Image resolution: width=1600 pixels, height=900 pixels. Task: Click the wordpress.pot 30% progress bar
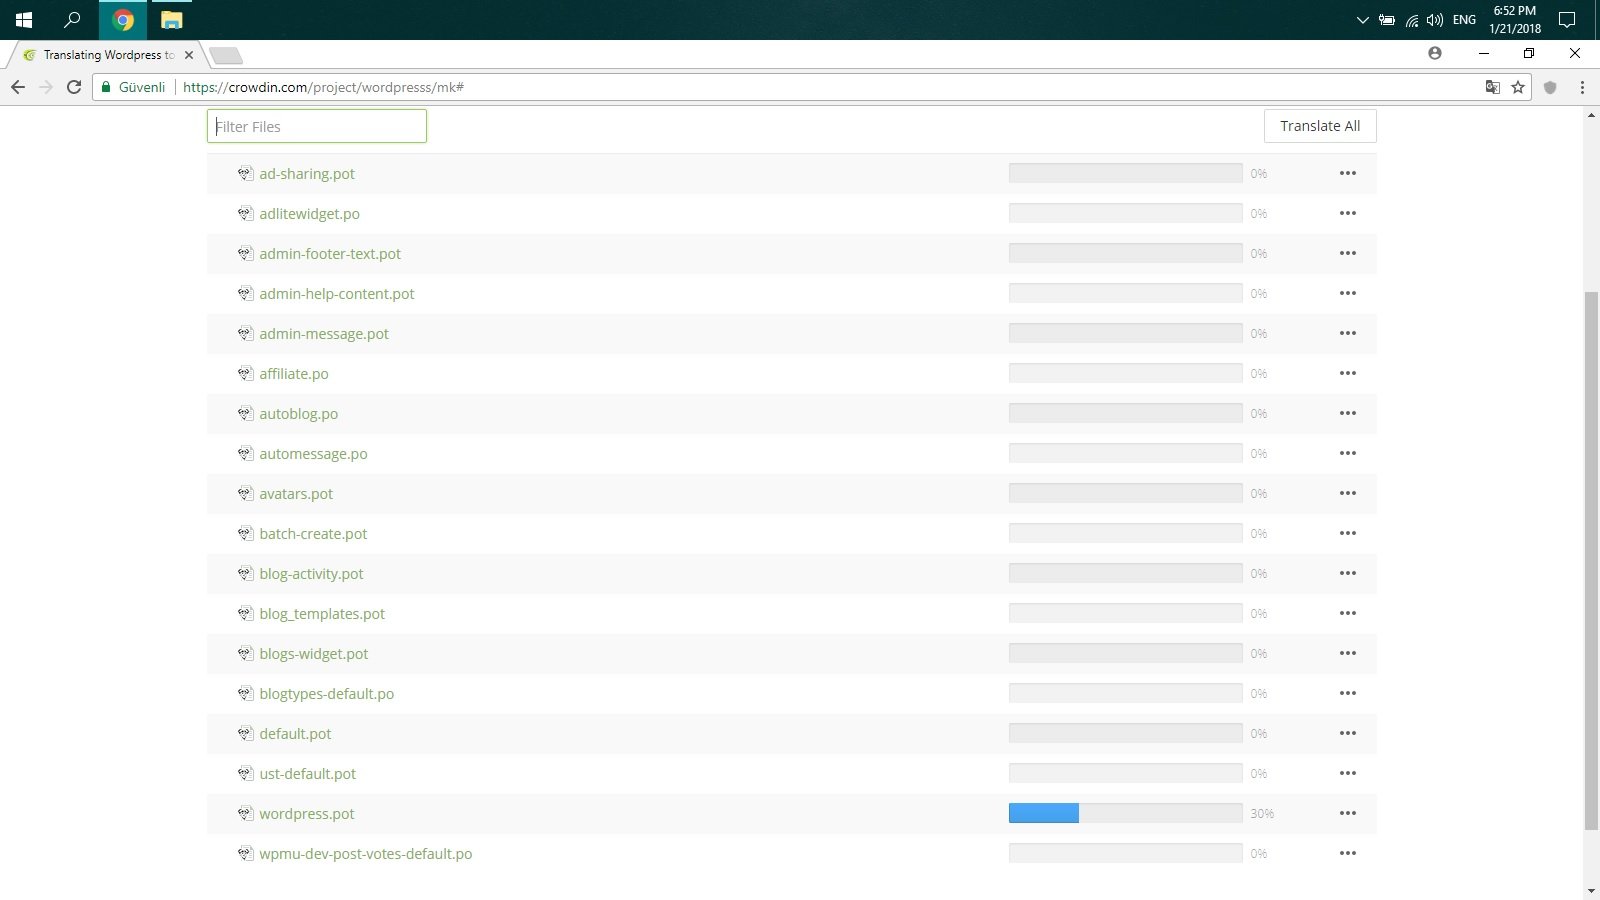(1125, 813)
